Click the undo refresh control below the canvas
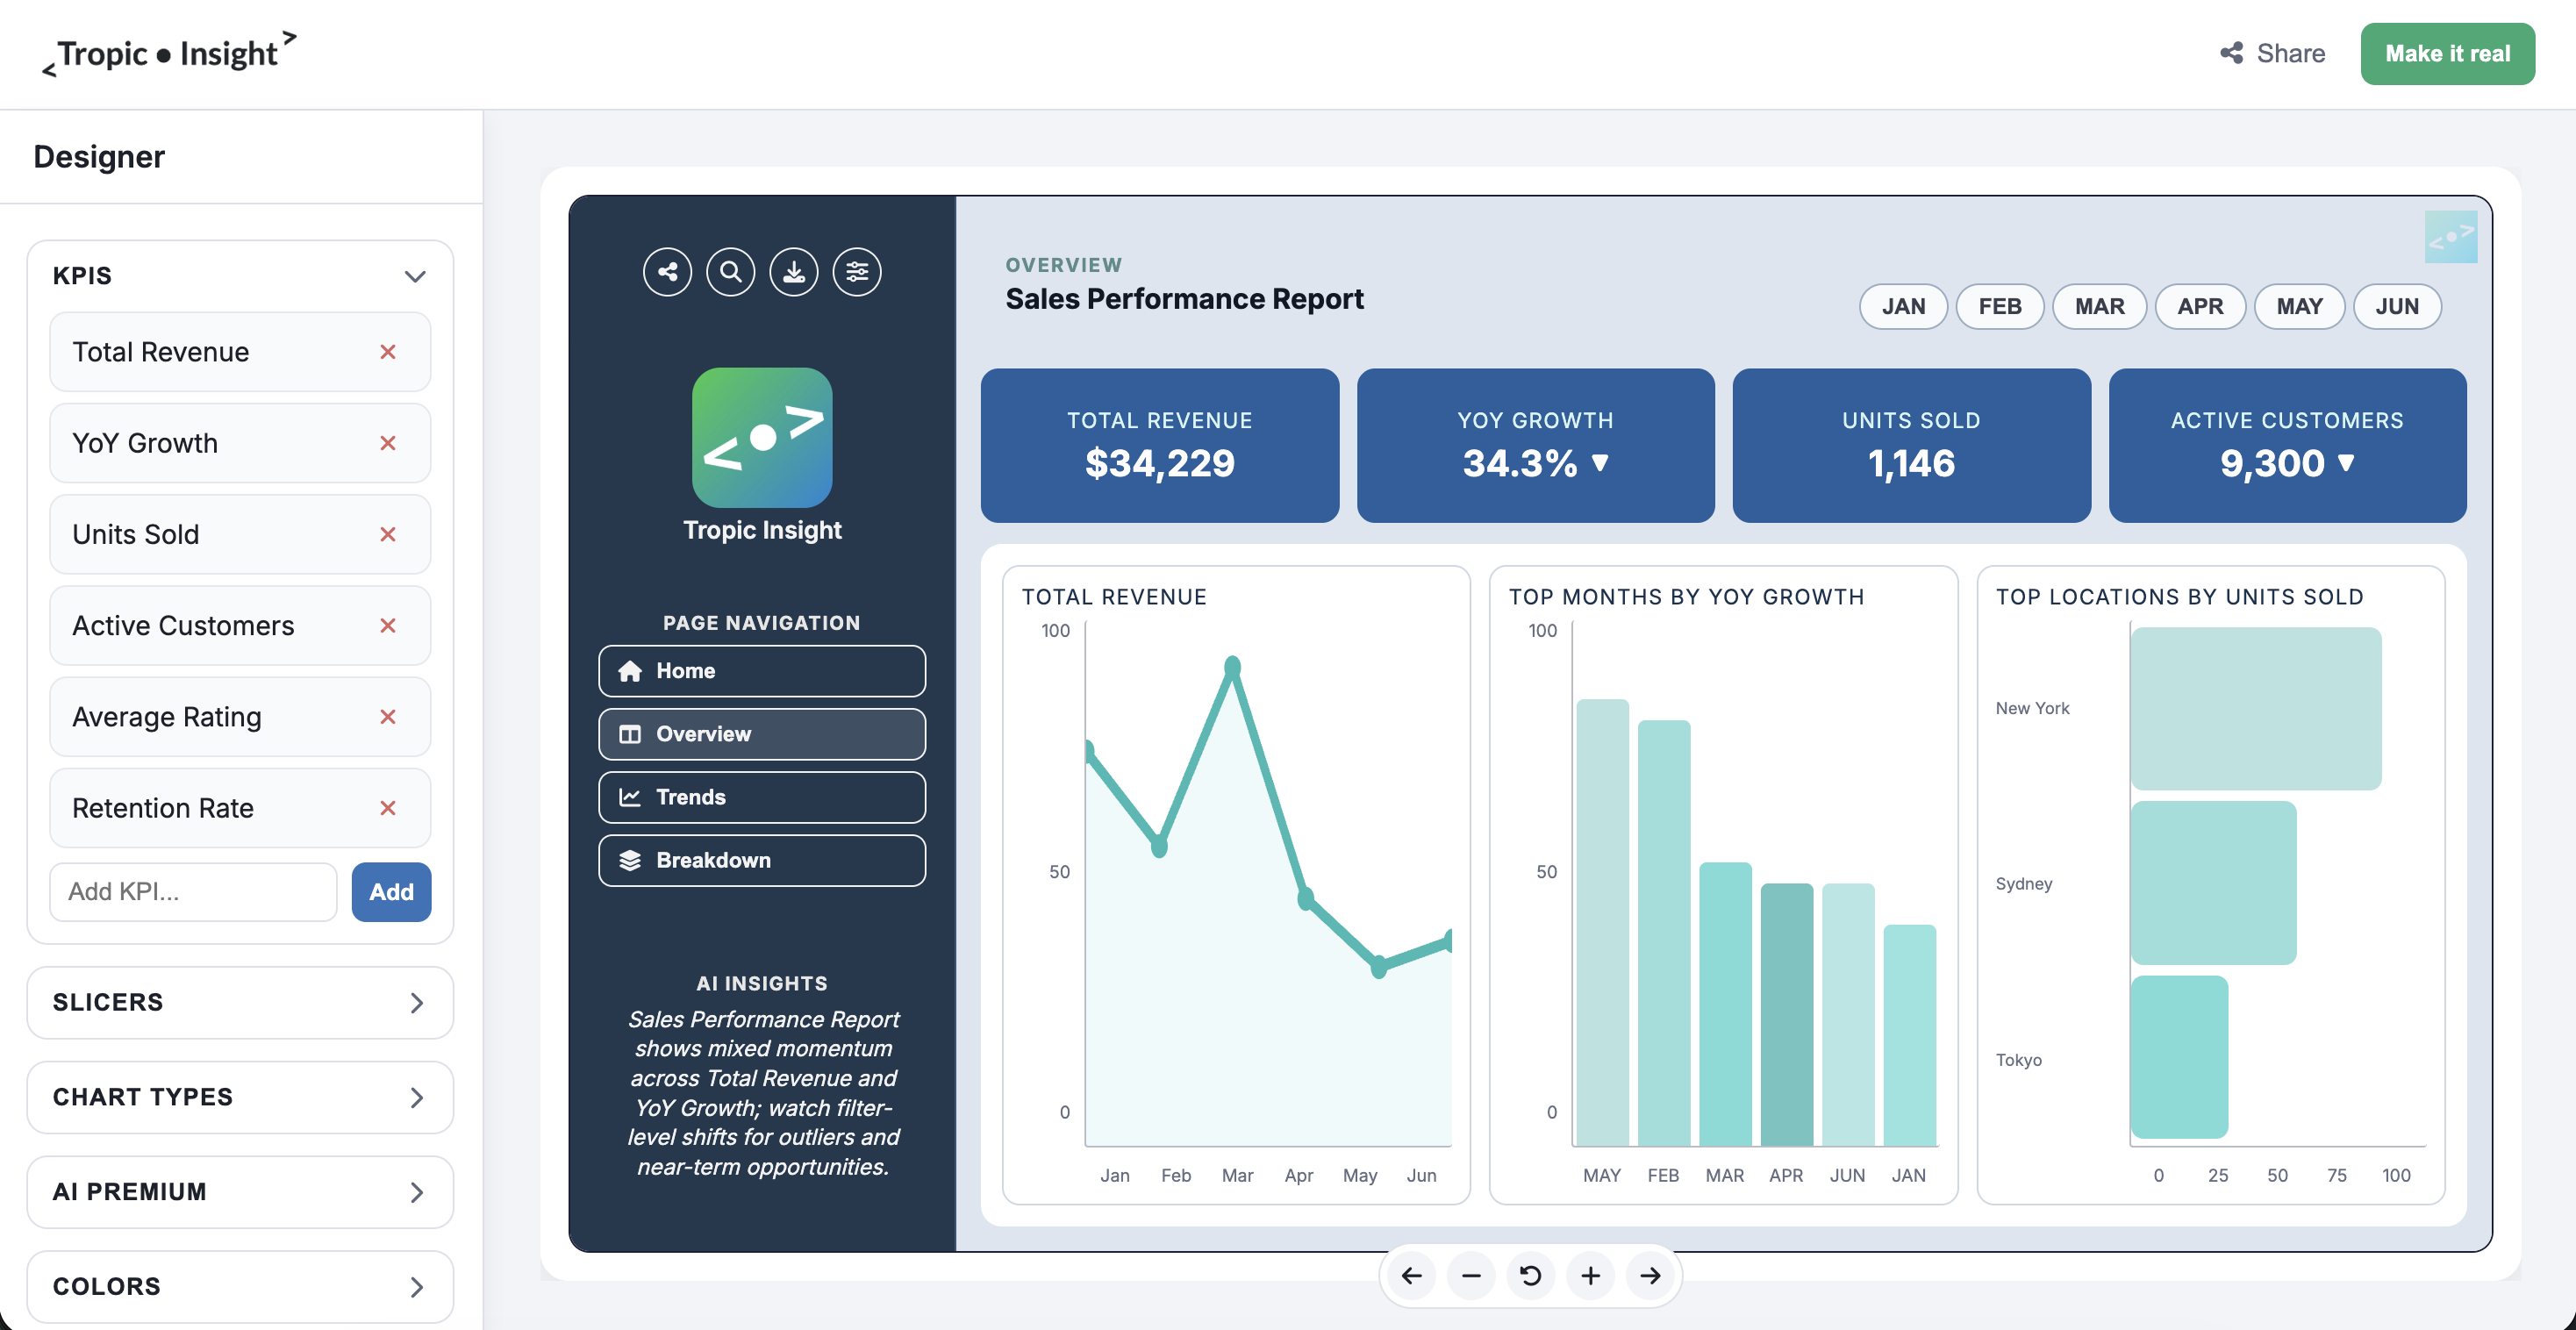Viewport: 2576px width, 1330px height. tap(1530, 1276)
